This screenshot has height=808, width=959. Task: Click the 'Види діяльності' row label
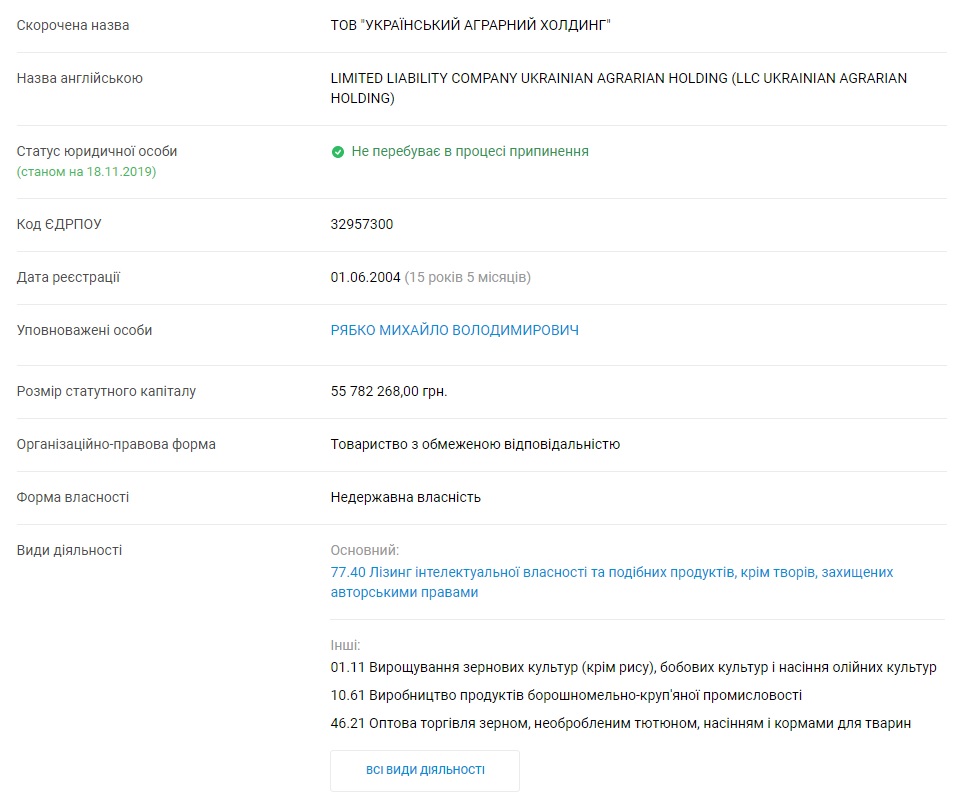(x=69, y=550)
